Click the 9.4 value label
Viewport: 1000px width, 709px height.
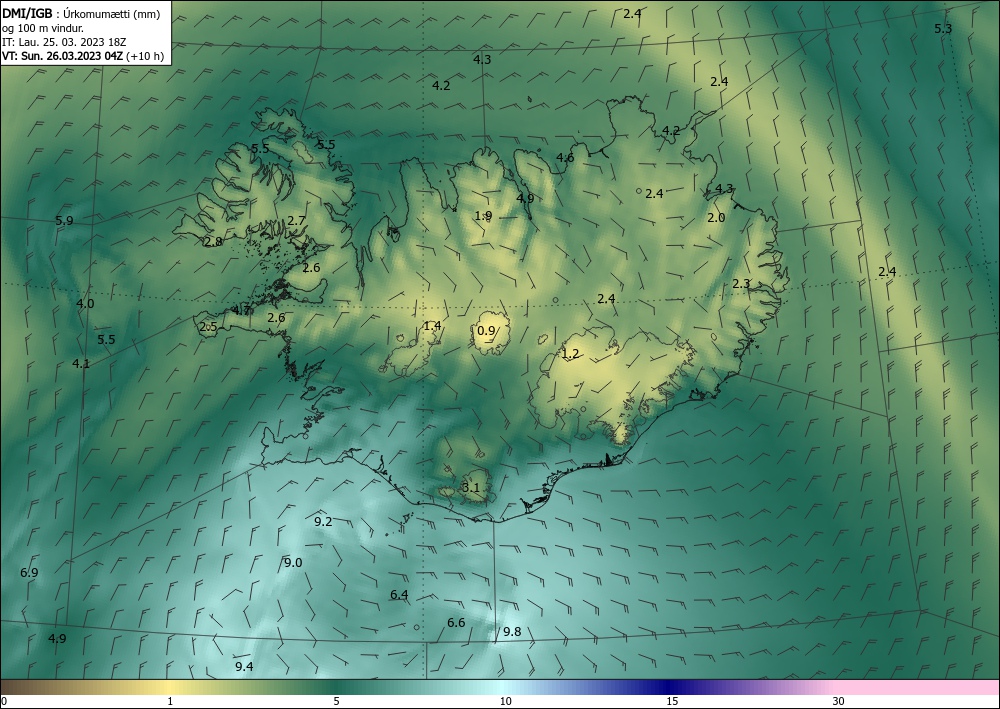pyautogui.click(x=244, y=666)
